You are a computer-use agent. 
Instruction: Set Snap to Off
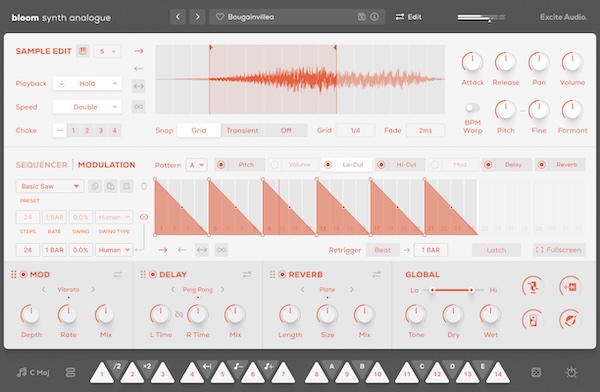286,131
